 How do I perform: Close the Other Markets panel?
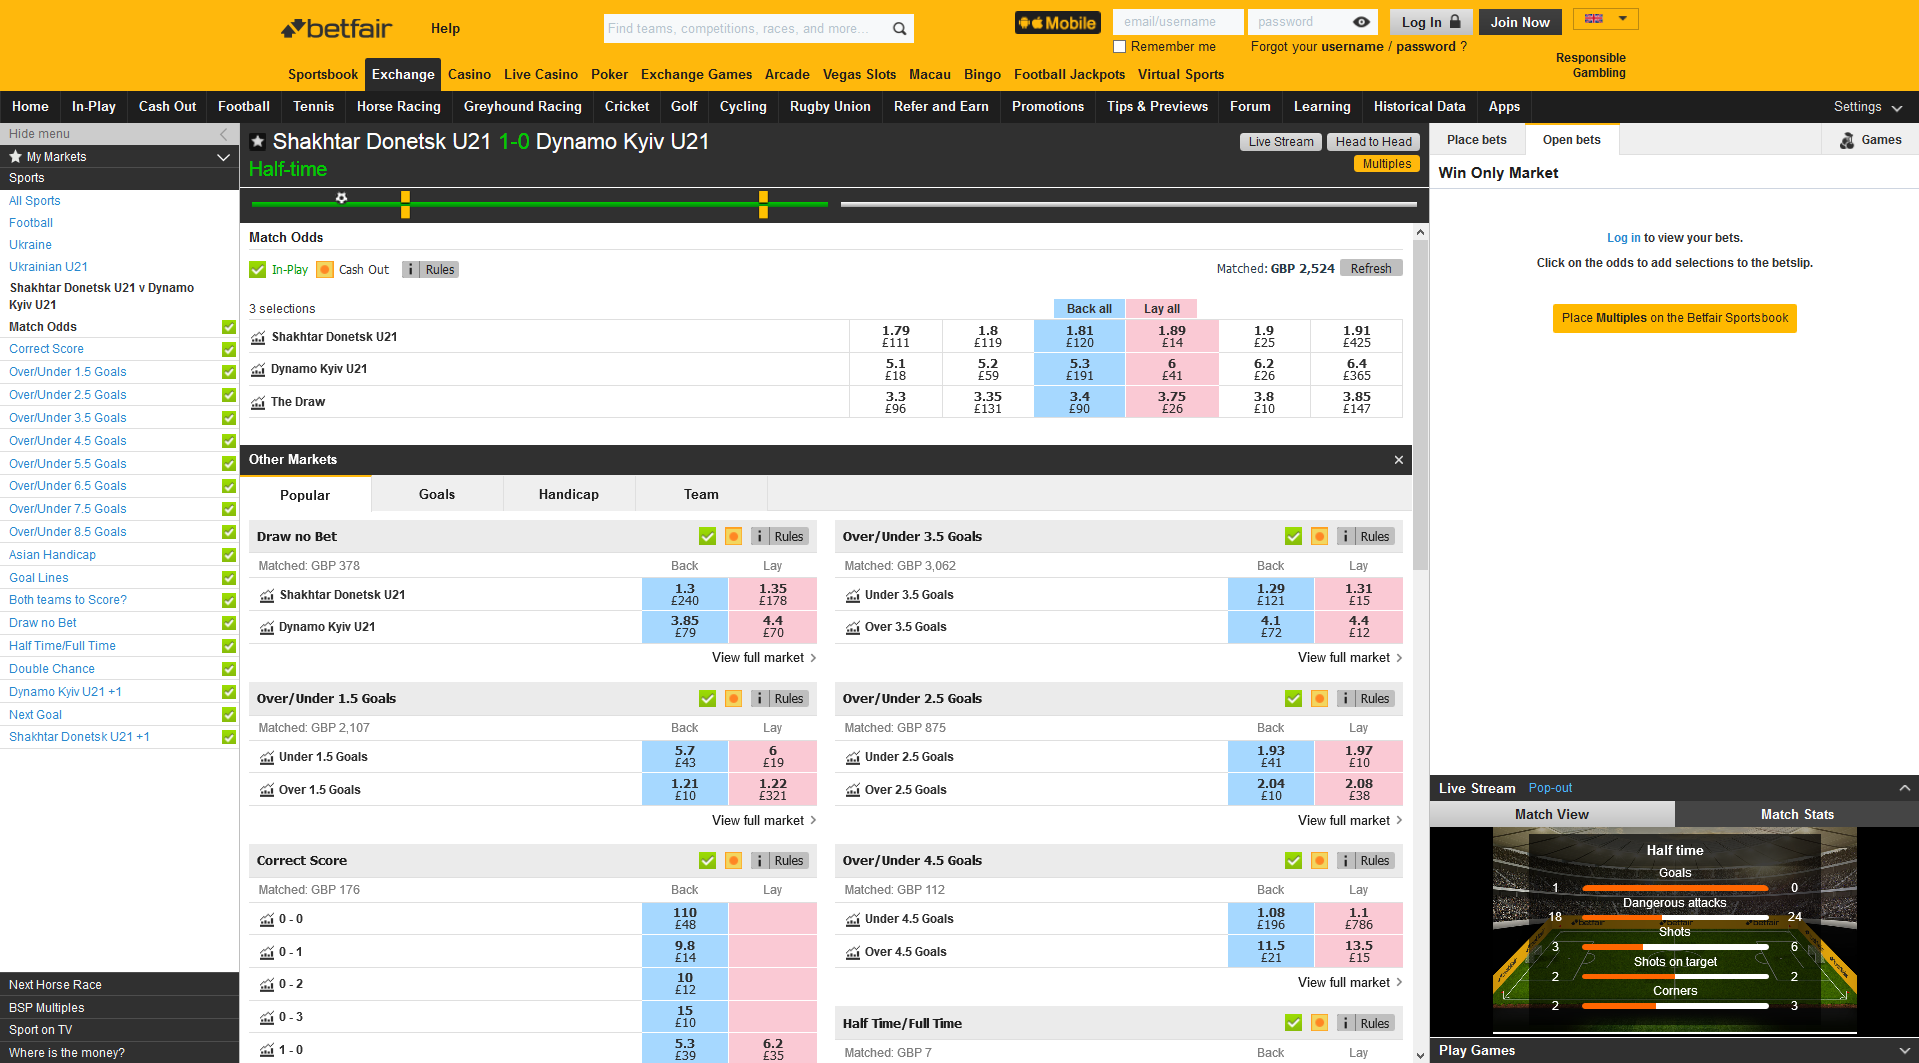tap(1398, 460)
